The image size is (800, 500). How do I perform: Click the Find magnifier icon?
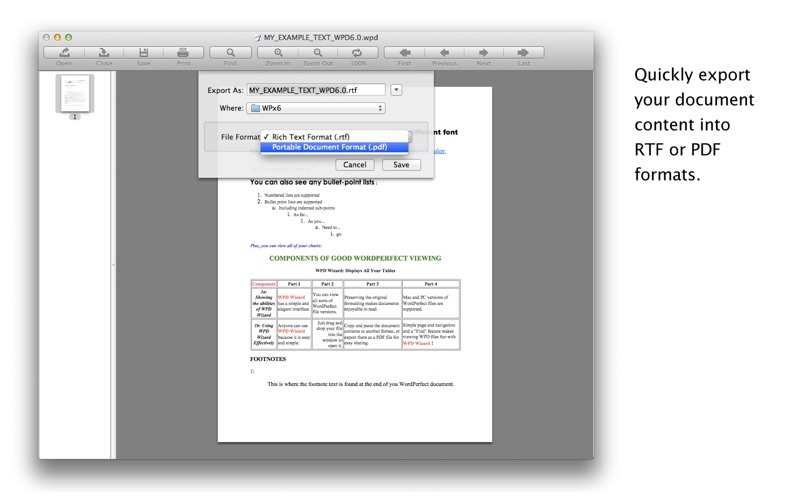[230, 53]
